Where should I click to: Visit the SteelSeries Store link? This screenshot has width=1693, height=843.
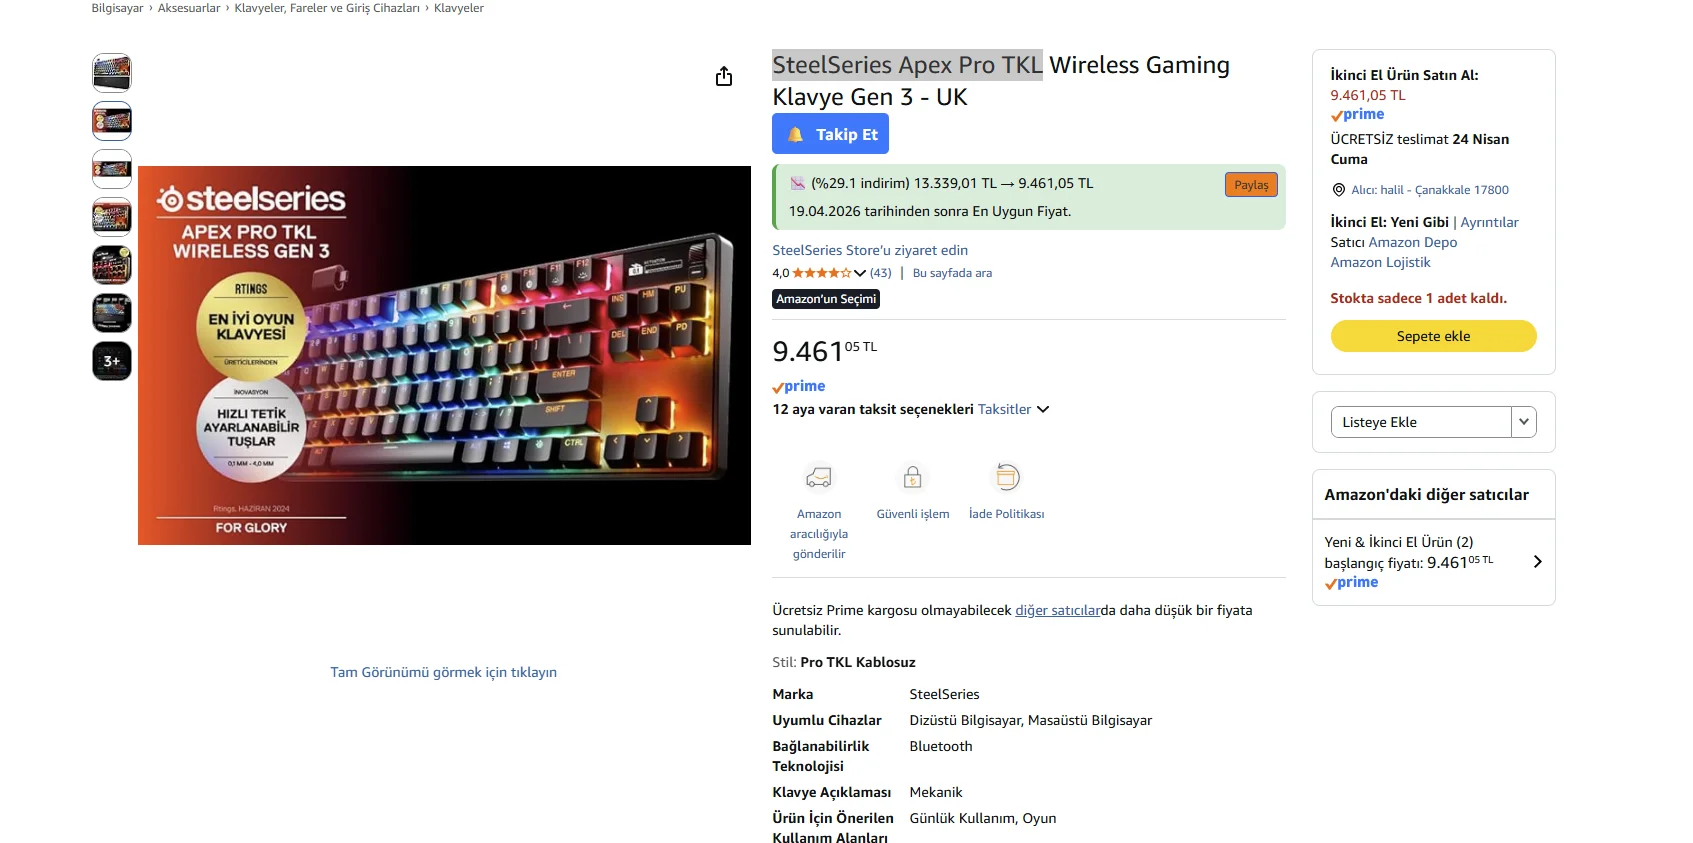coord(870,250)
